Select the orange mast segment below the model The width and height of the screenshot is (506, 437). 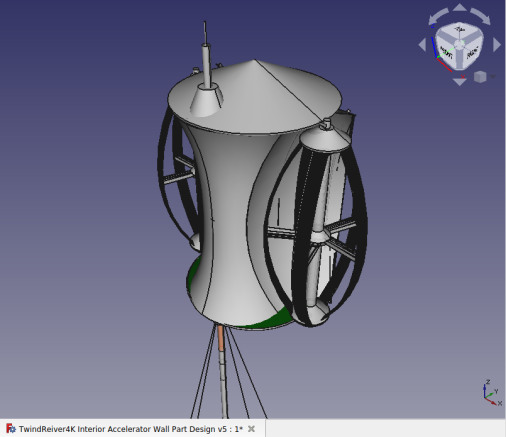(x=221, y=338)
